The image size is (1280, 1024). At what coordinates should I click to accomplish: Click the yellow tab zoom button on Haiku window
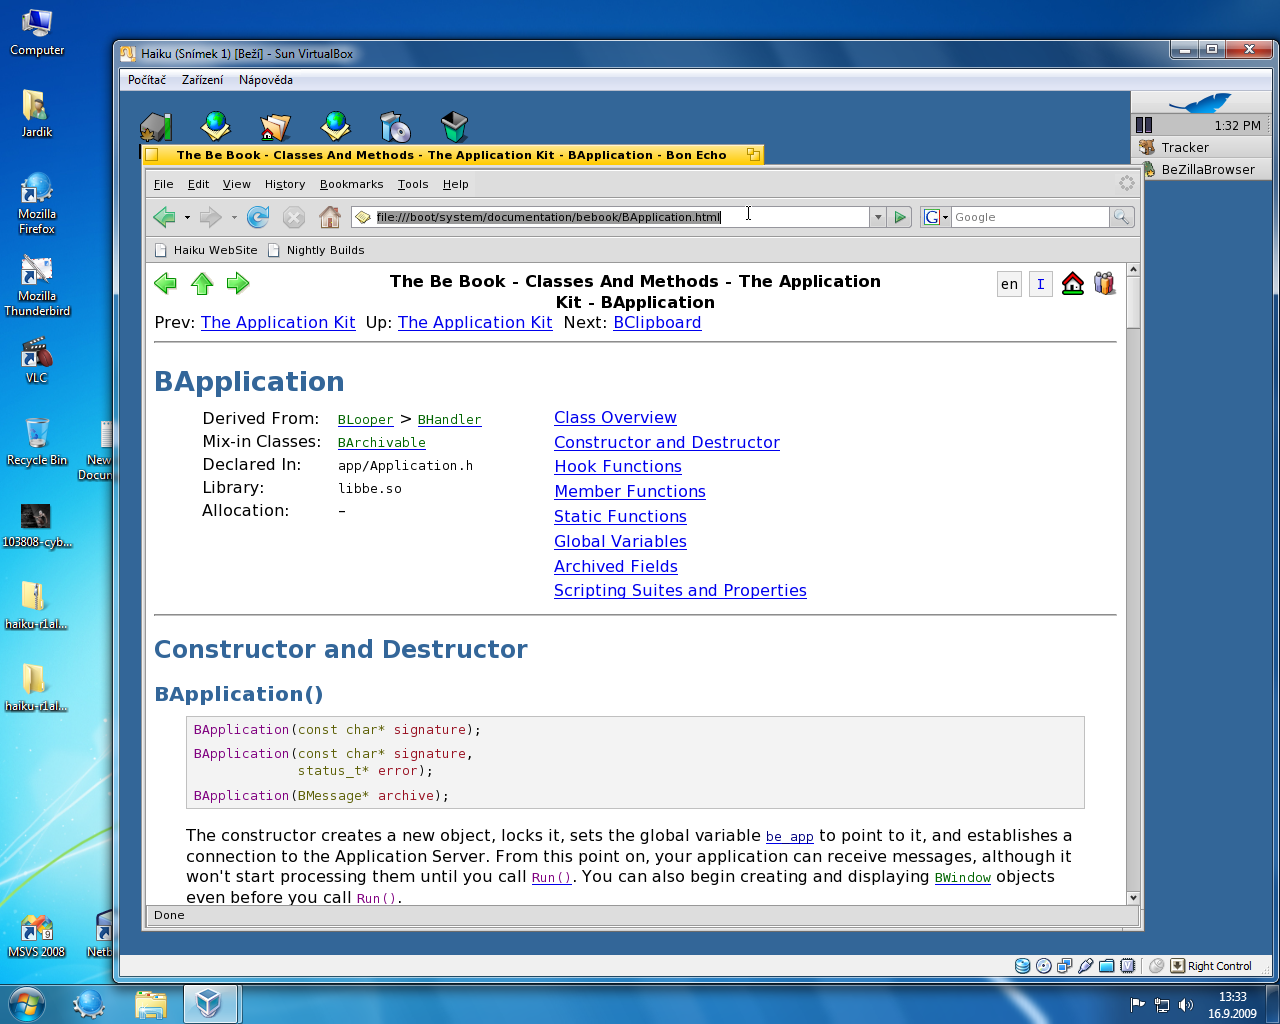point(754,154)
